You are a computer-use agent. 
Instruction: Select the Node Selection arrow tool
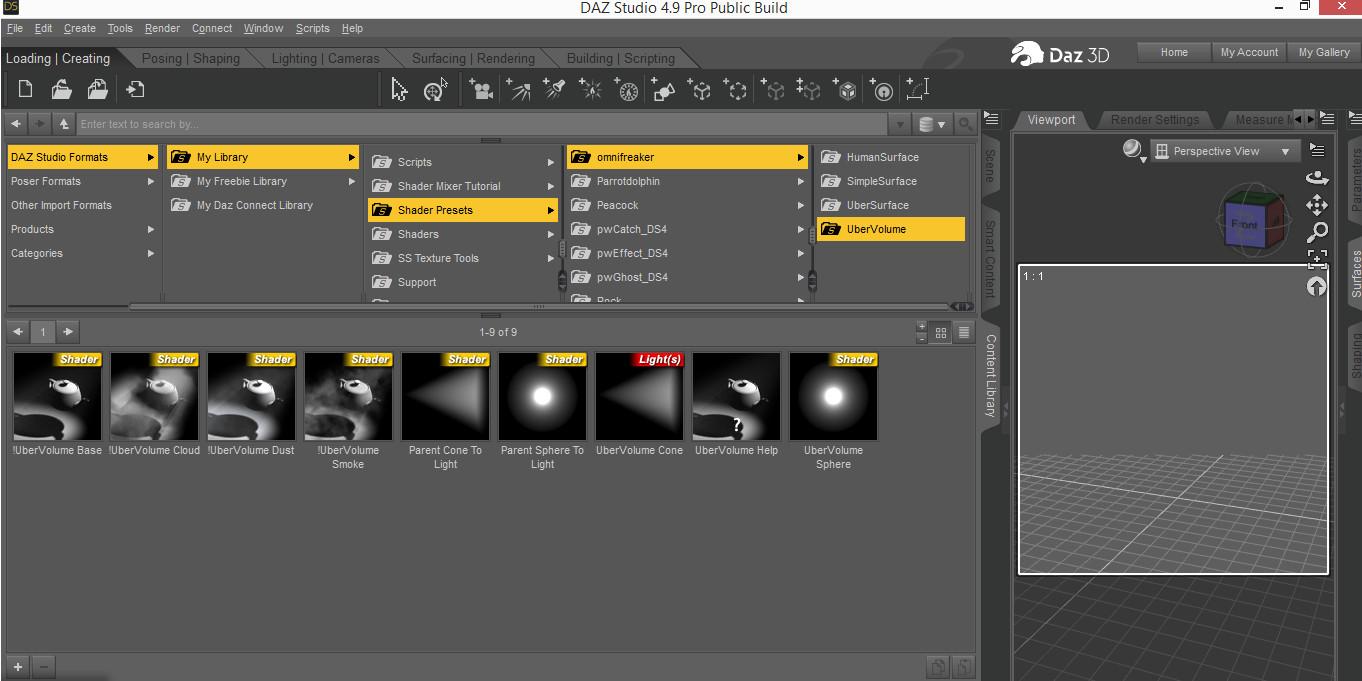coord(399,90)
